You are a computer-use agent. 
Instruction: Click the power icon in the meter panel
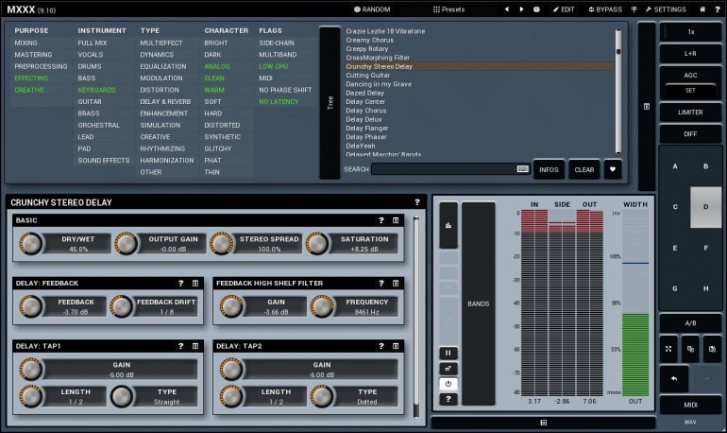(448, 383)
